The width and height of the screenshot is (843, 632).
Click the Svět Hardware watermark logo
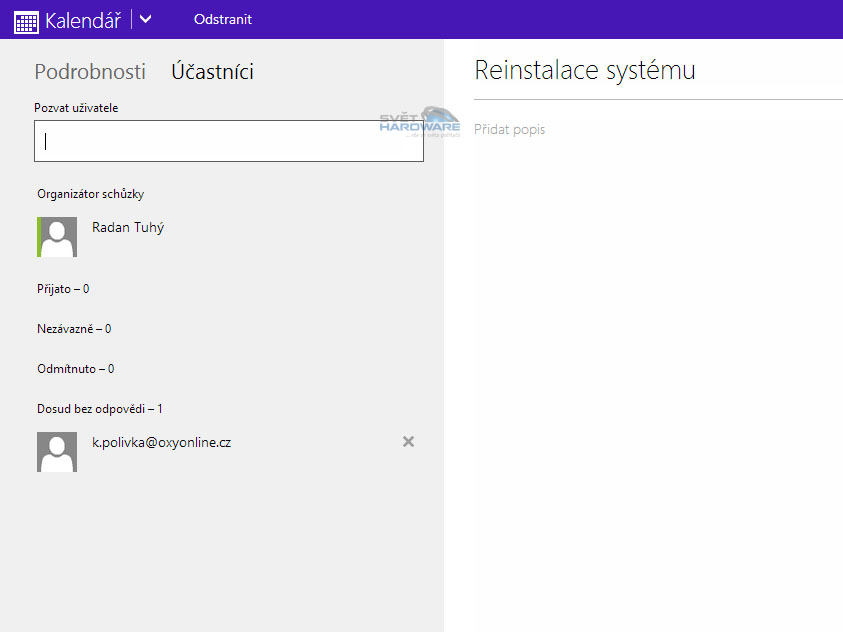(x=421, y=121)
